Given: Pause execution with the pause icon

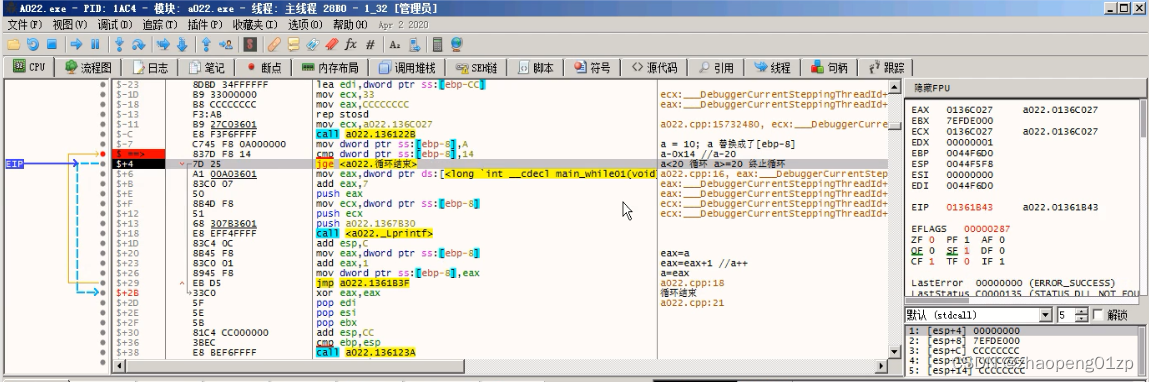Looking at the screenshot, I should 95,44.
